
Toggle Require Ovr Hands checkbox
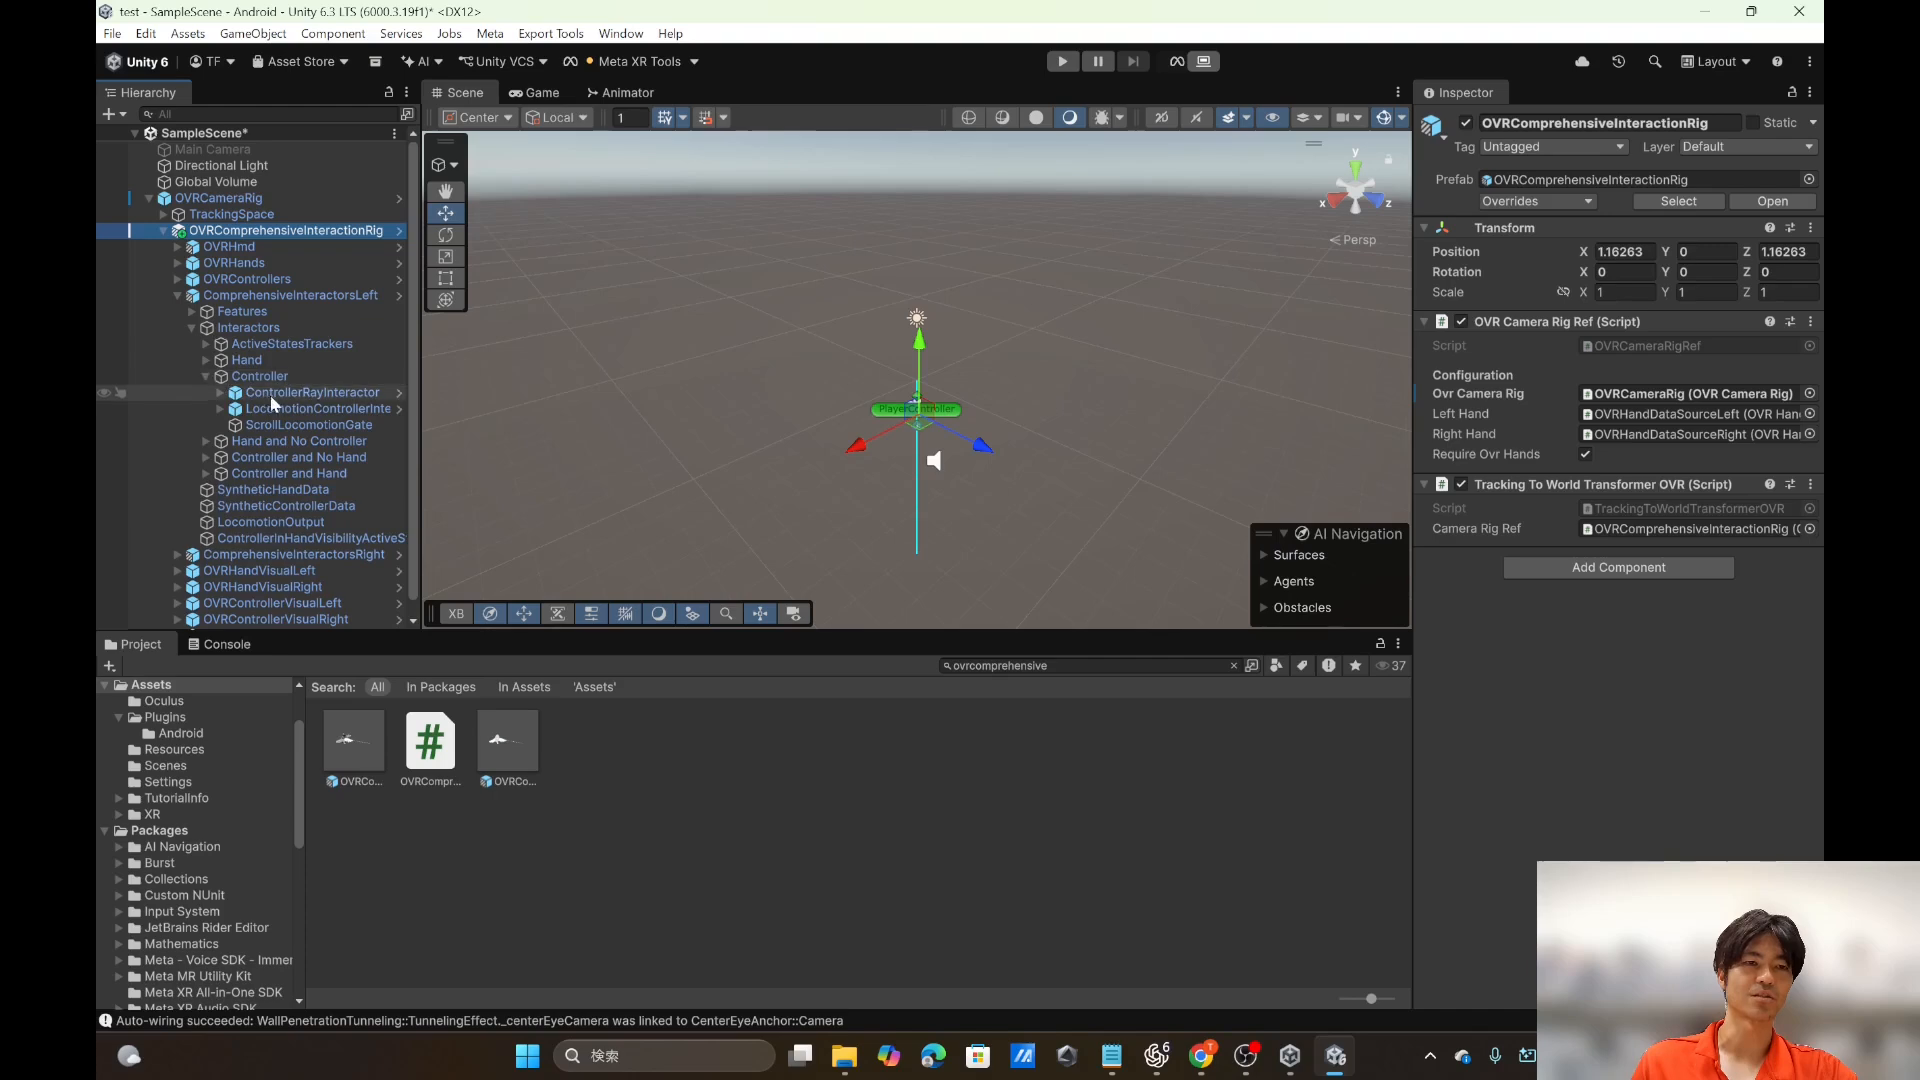pyautogui.click(x=1586, y=454)
